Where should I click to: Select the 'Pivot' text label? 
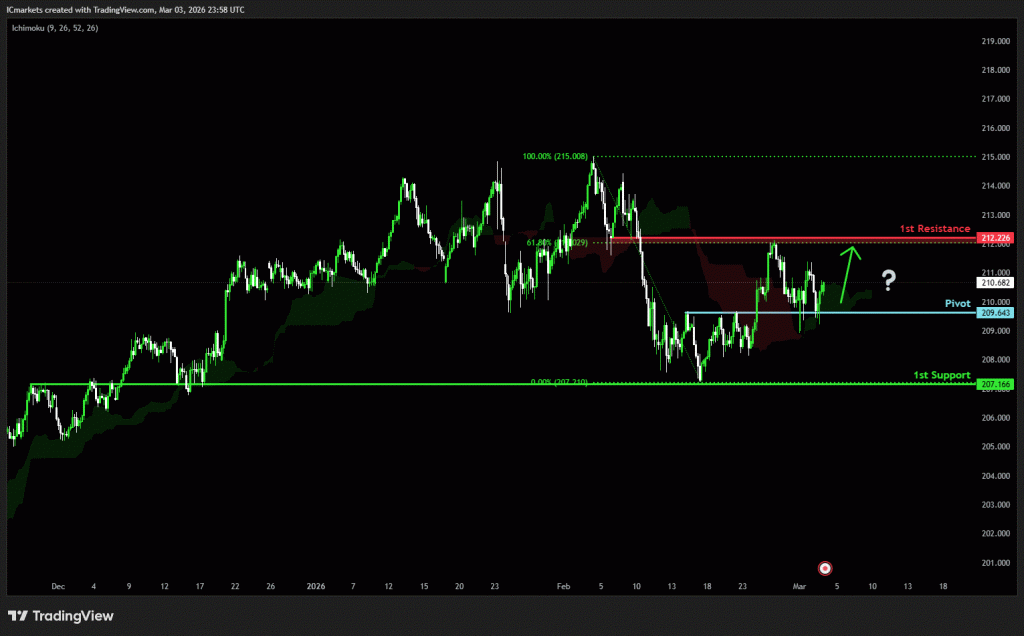[x=958, y=302]
